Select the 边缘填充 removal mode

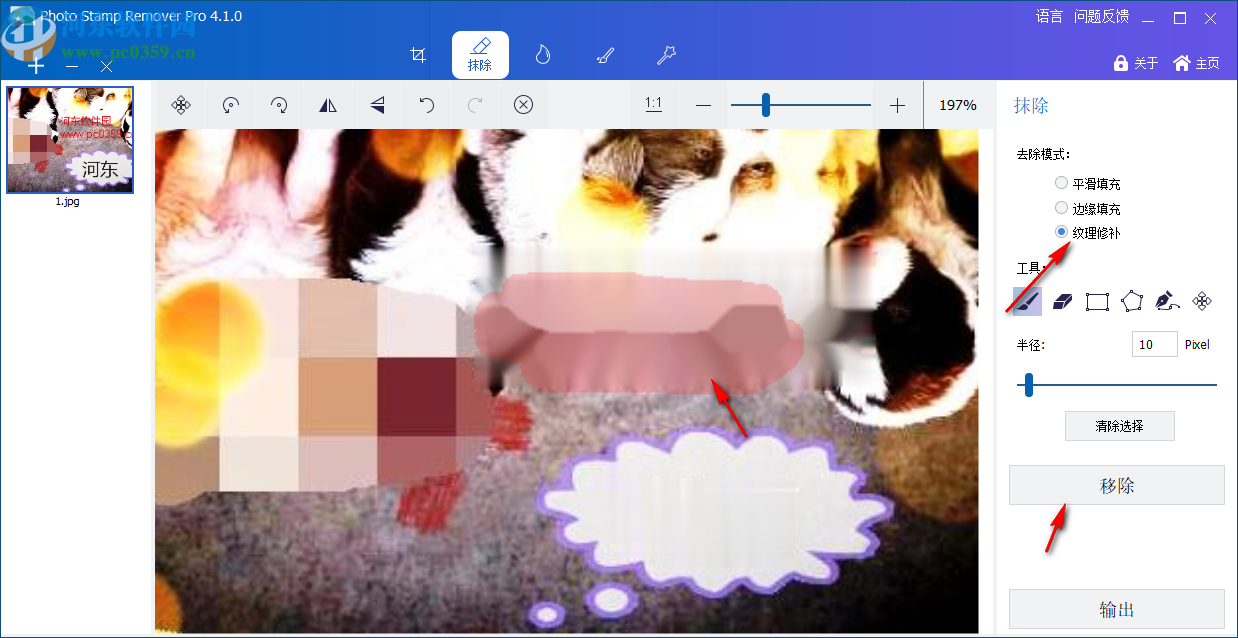(x=1060, y=207)
